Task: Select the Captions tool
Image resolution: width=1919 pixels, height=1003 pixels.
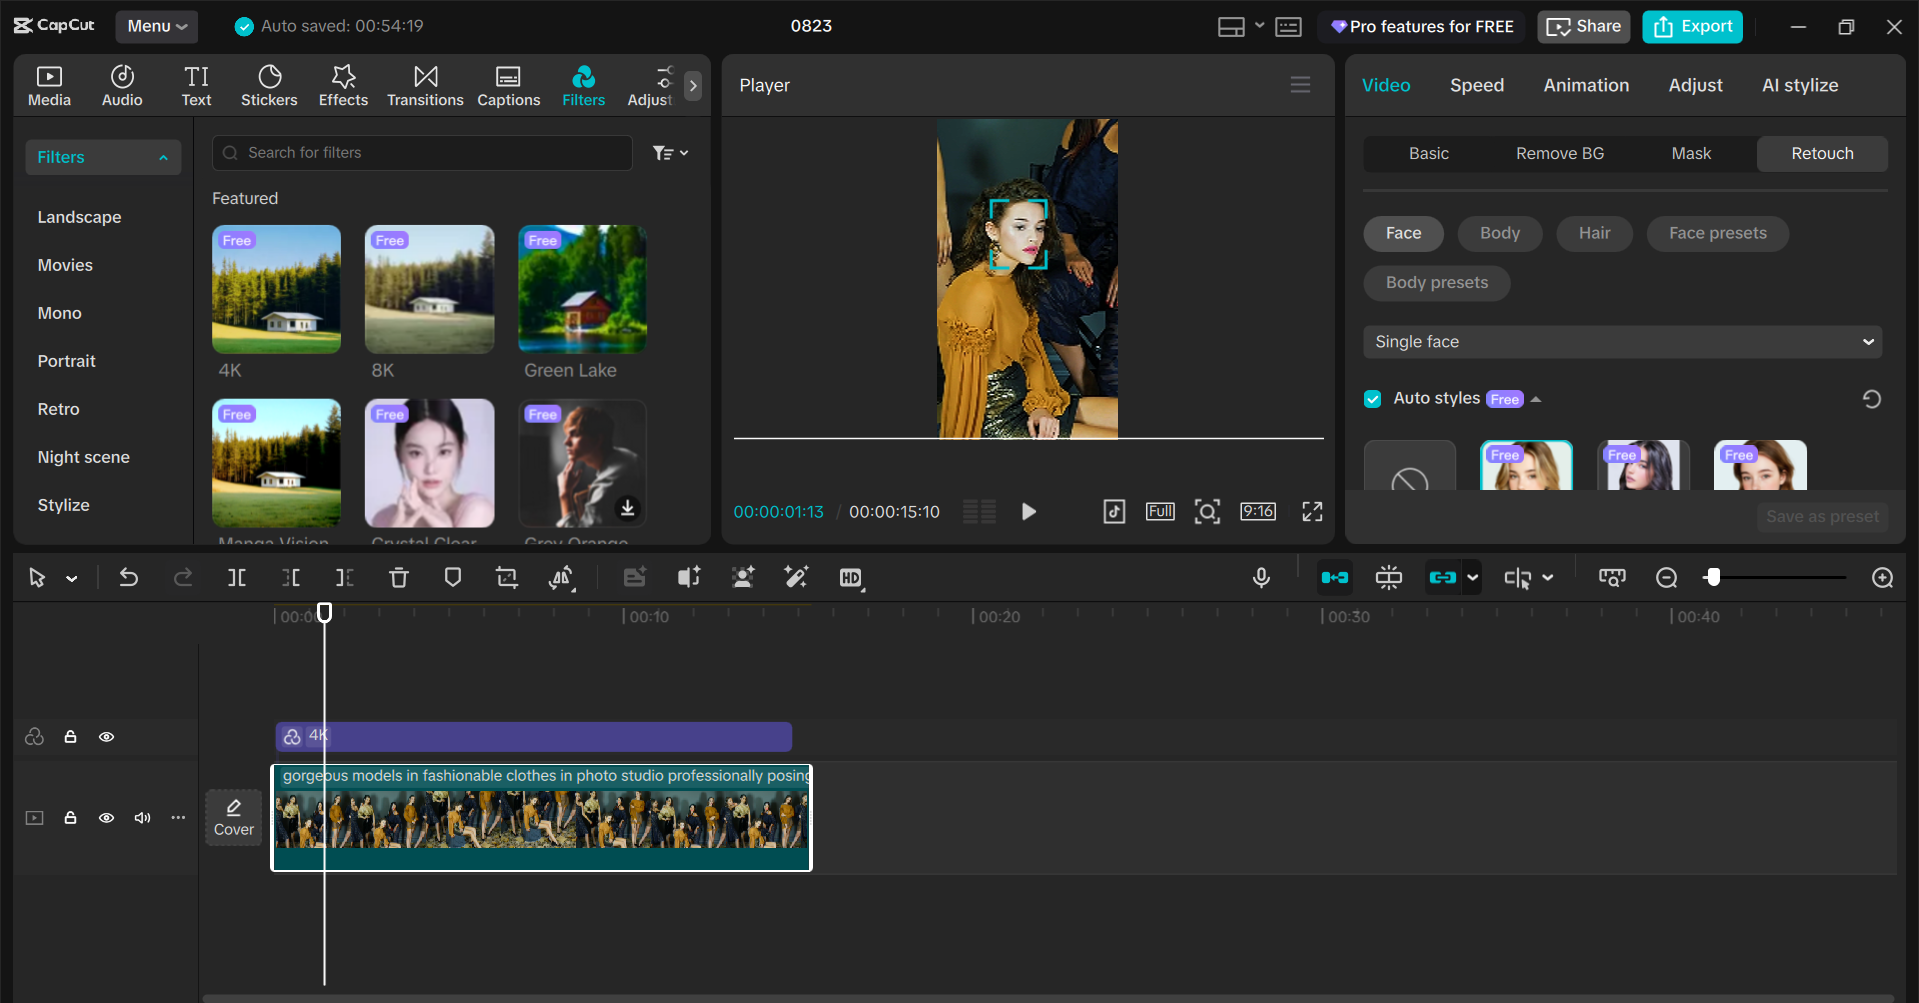Action: 508,85
